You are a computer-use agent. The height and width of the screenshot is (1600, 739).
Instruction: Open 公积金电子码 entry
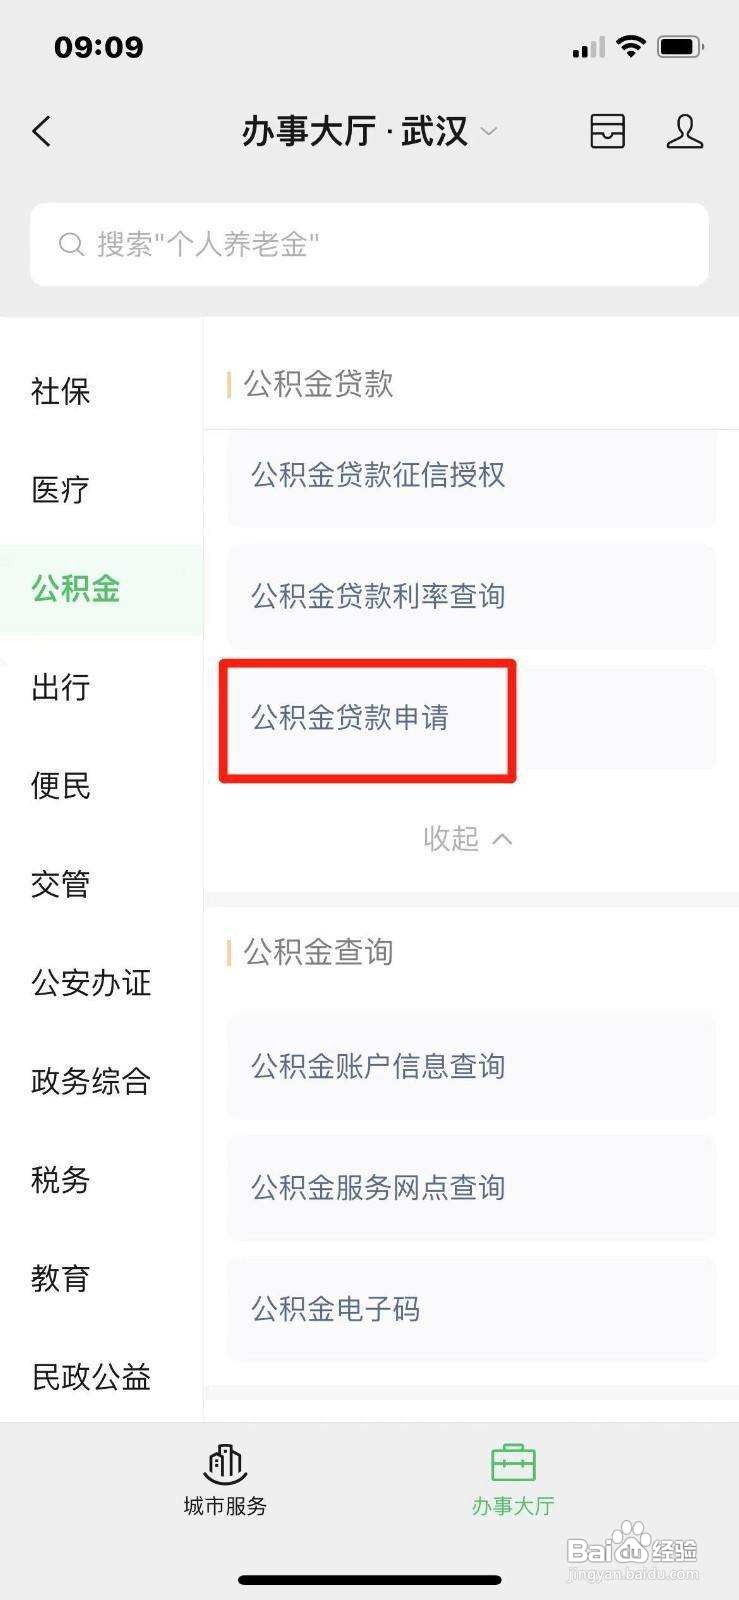pyautogui.click(x=471, y=1308)
